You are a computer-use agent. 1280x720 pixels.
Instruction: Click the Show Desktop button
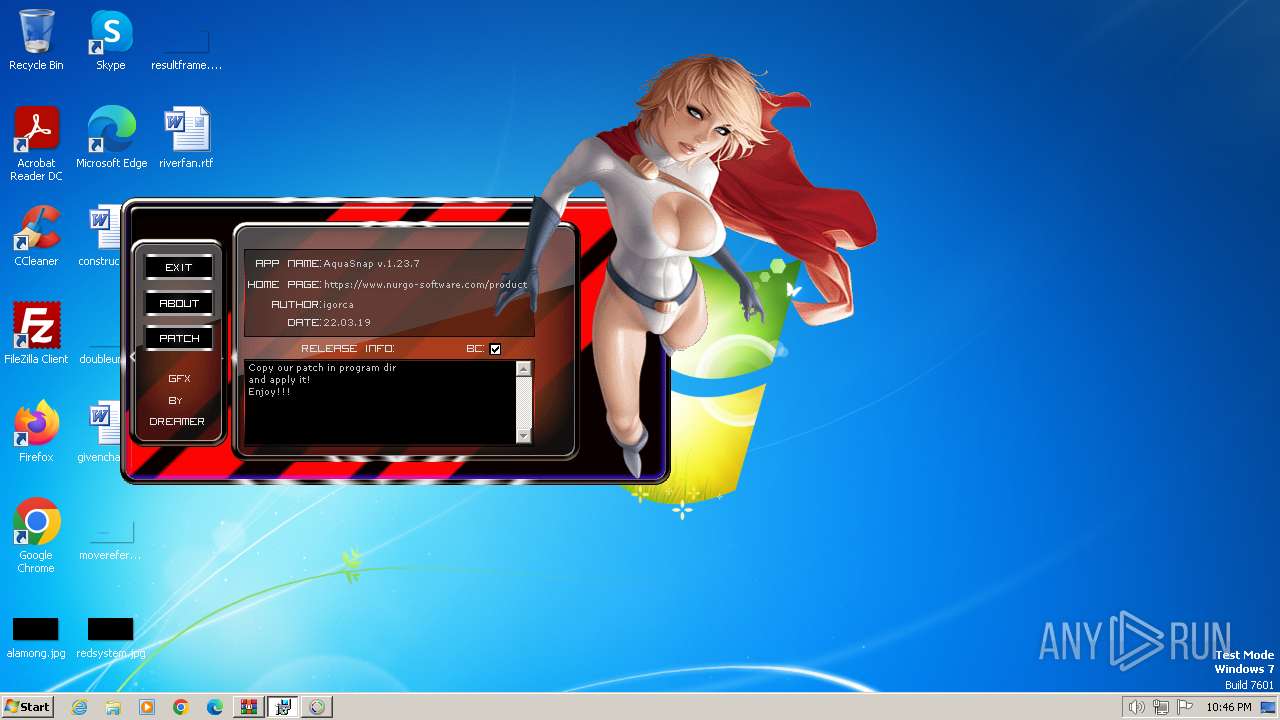[x=1270, y=707]
